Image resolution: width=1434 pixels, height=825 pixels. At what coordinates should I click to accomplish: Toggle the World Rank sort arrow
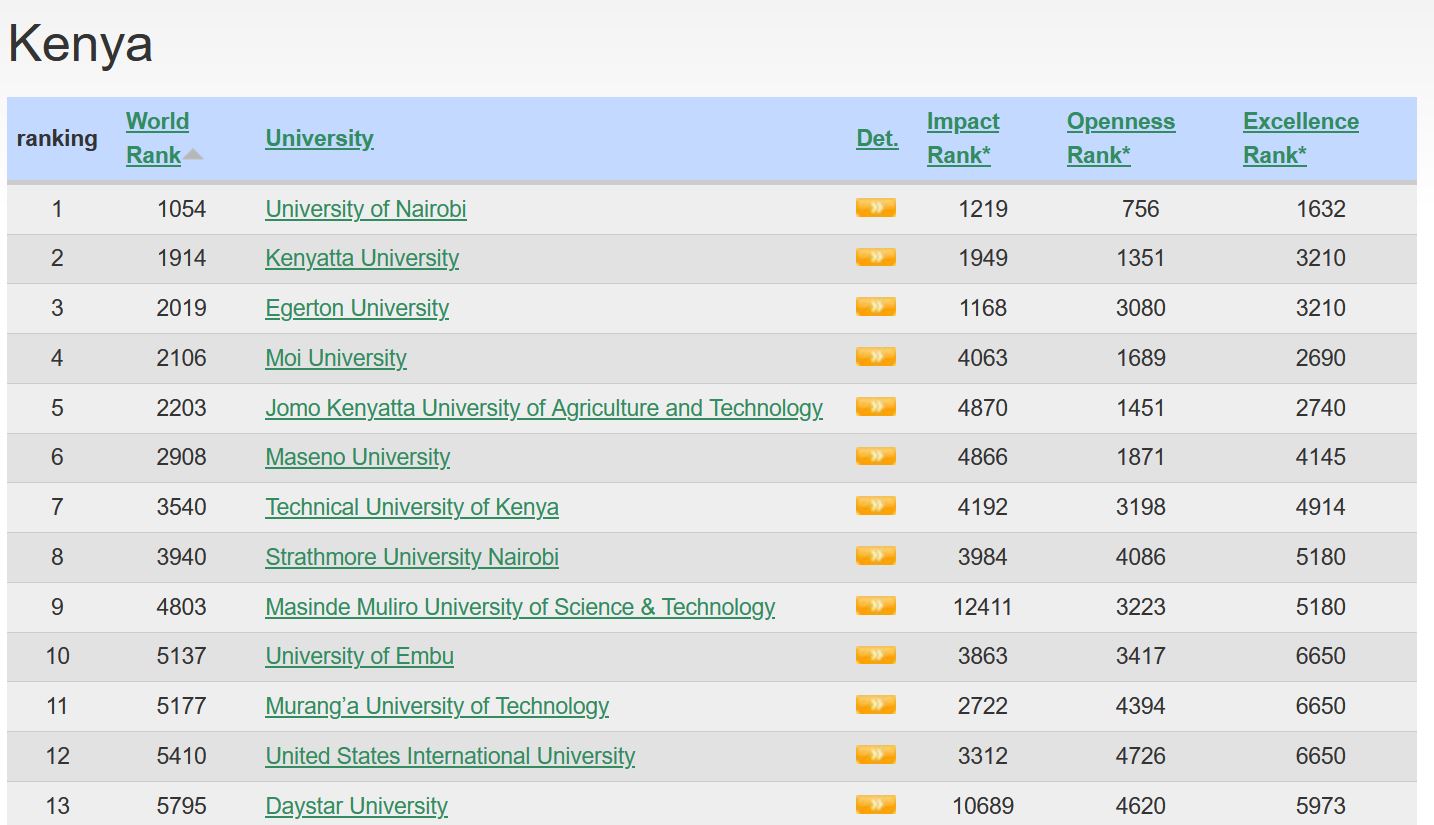[x=194, y=154]
